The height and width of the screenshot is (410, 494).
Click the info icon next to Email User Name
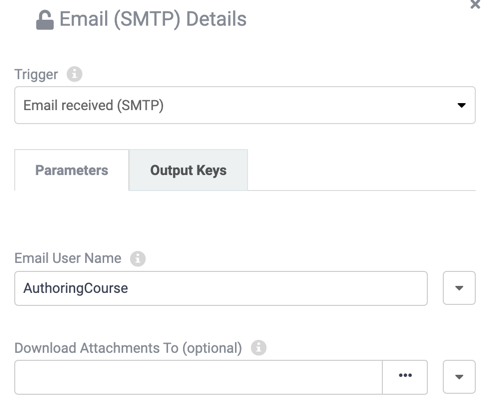point(138,258)
